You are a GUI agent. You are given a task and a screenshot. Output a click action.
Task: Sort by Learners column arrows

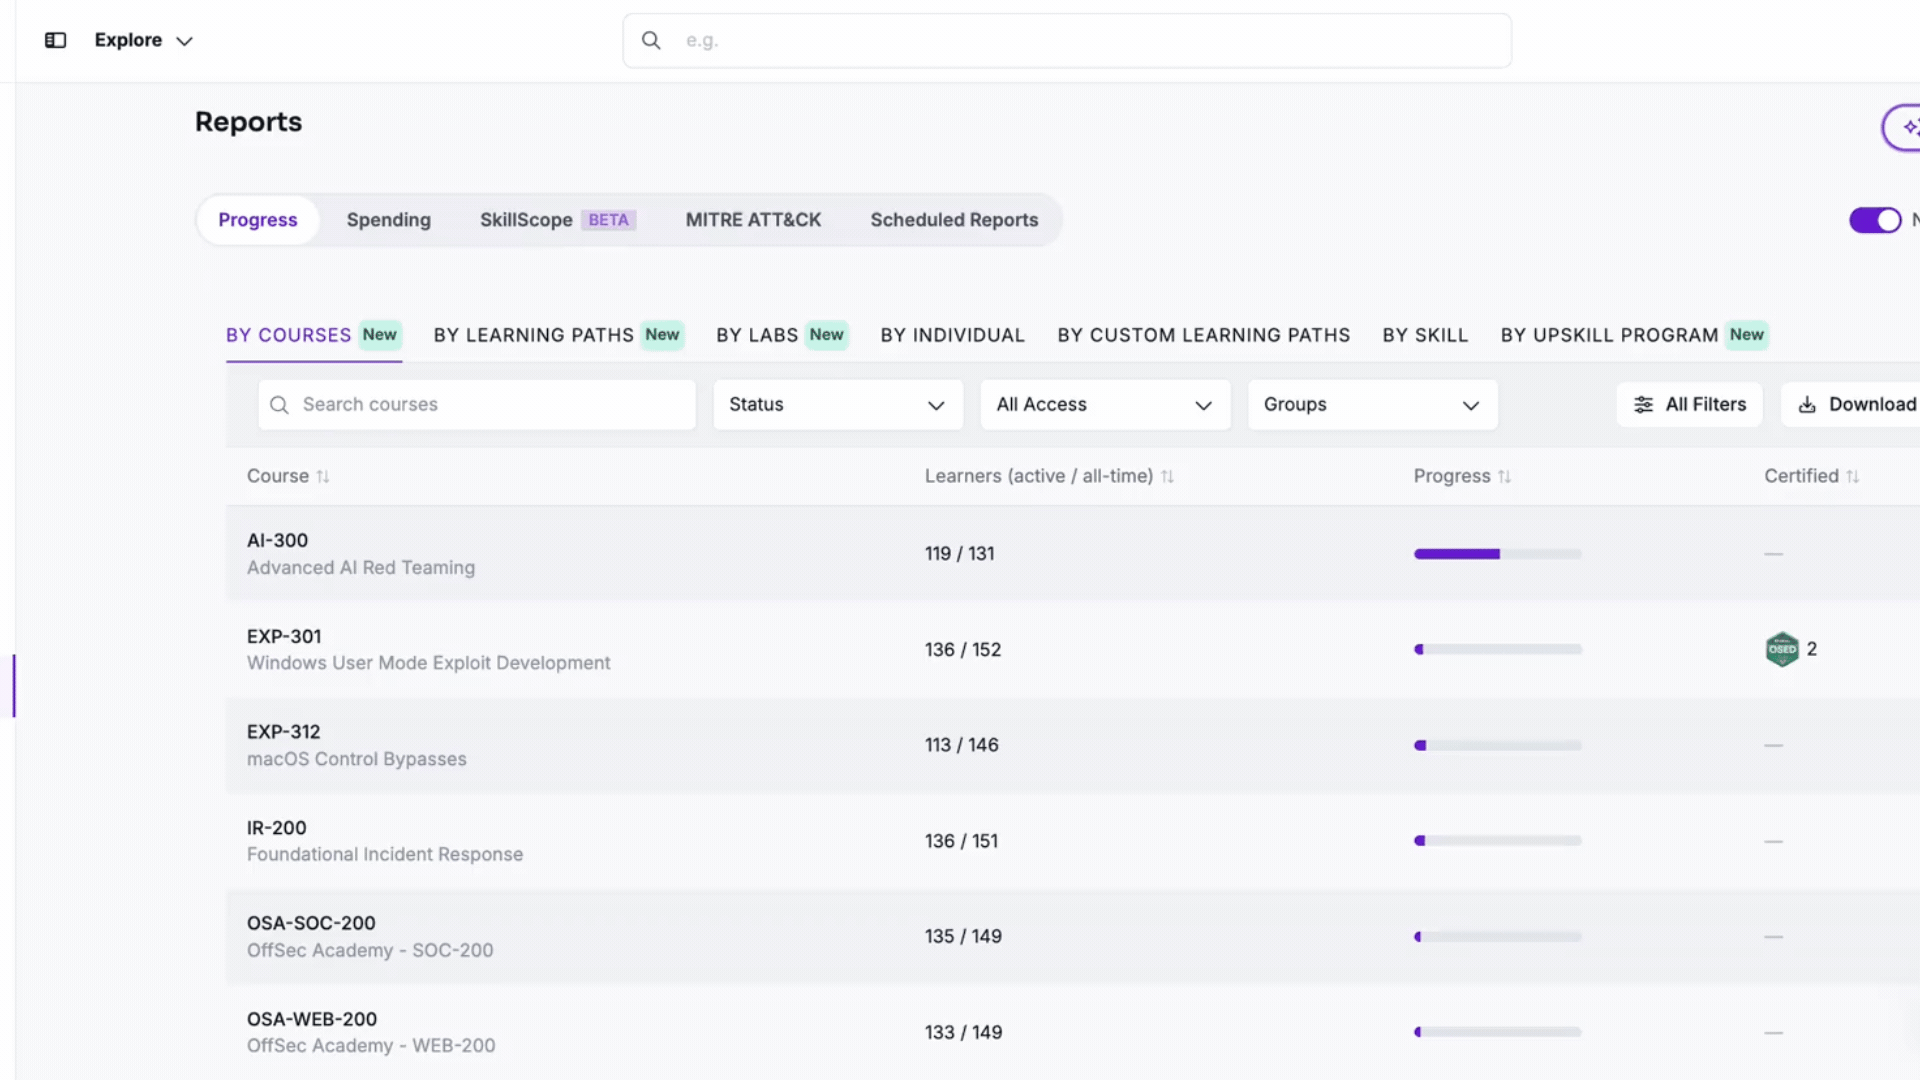pos(1167,477)
